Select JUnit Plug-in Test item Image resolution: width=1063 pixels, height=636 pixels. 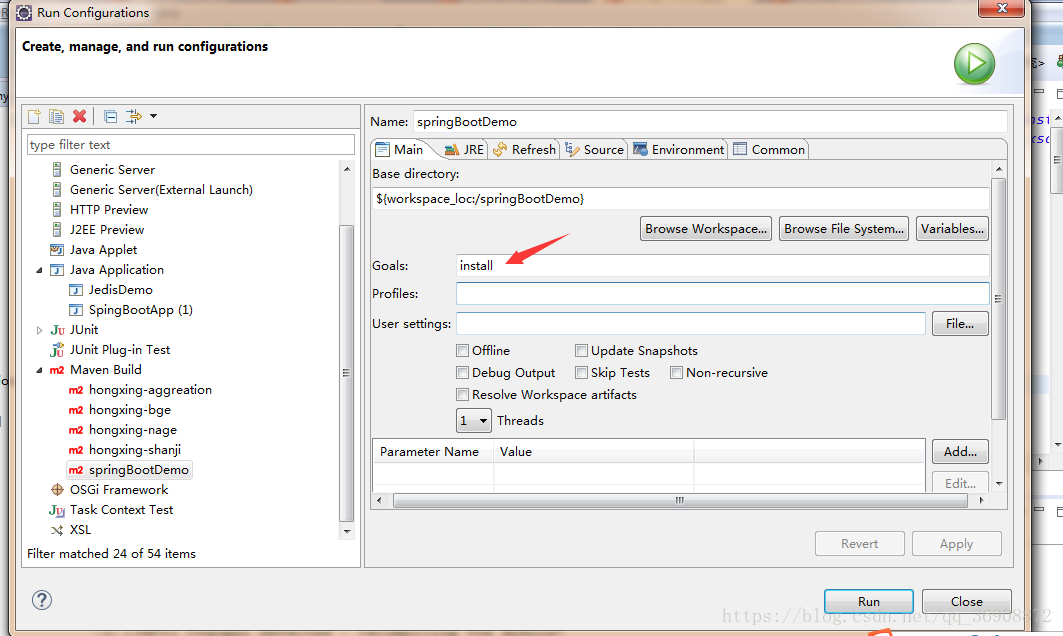pos(119,350)
